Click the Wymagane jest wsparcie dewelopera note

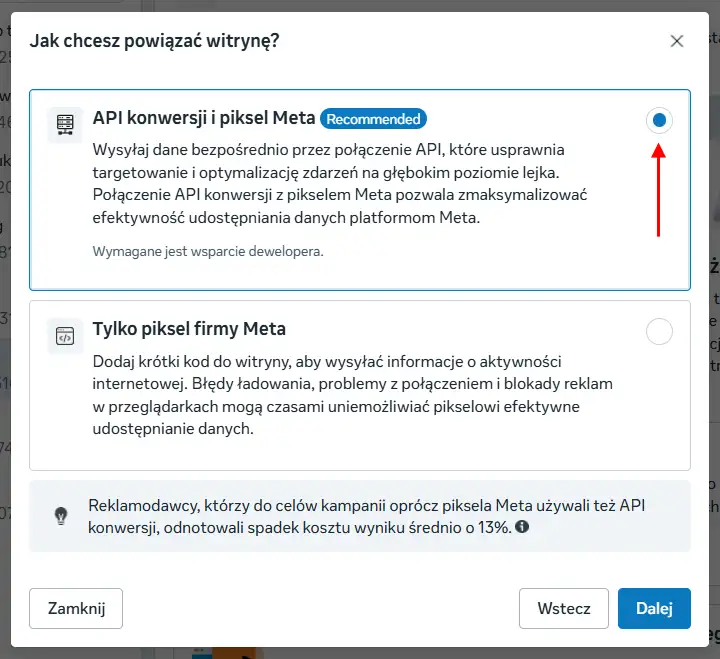(x=208, y=251)
